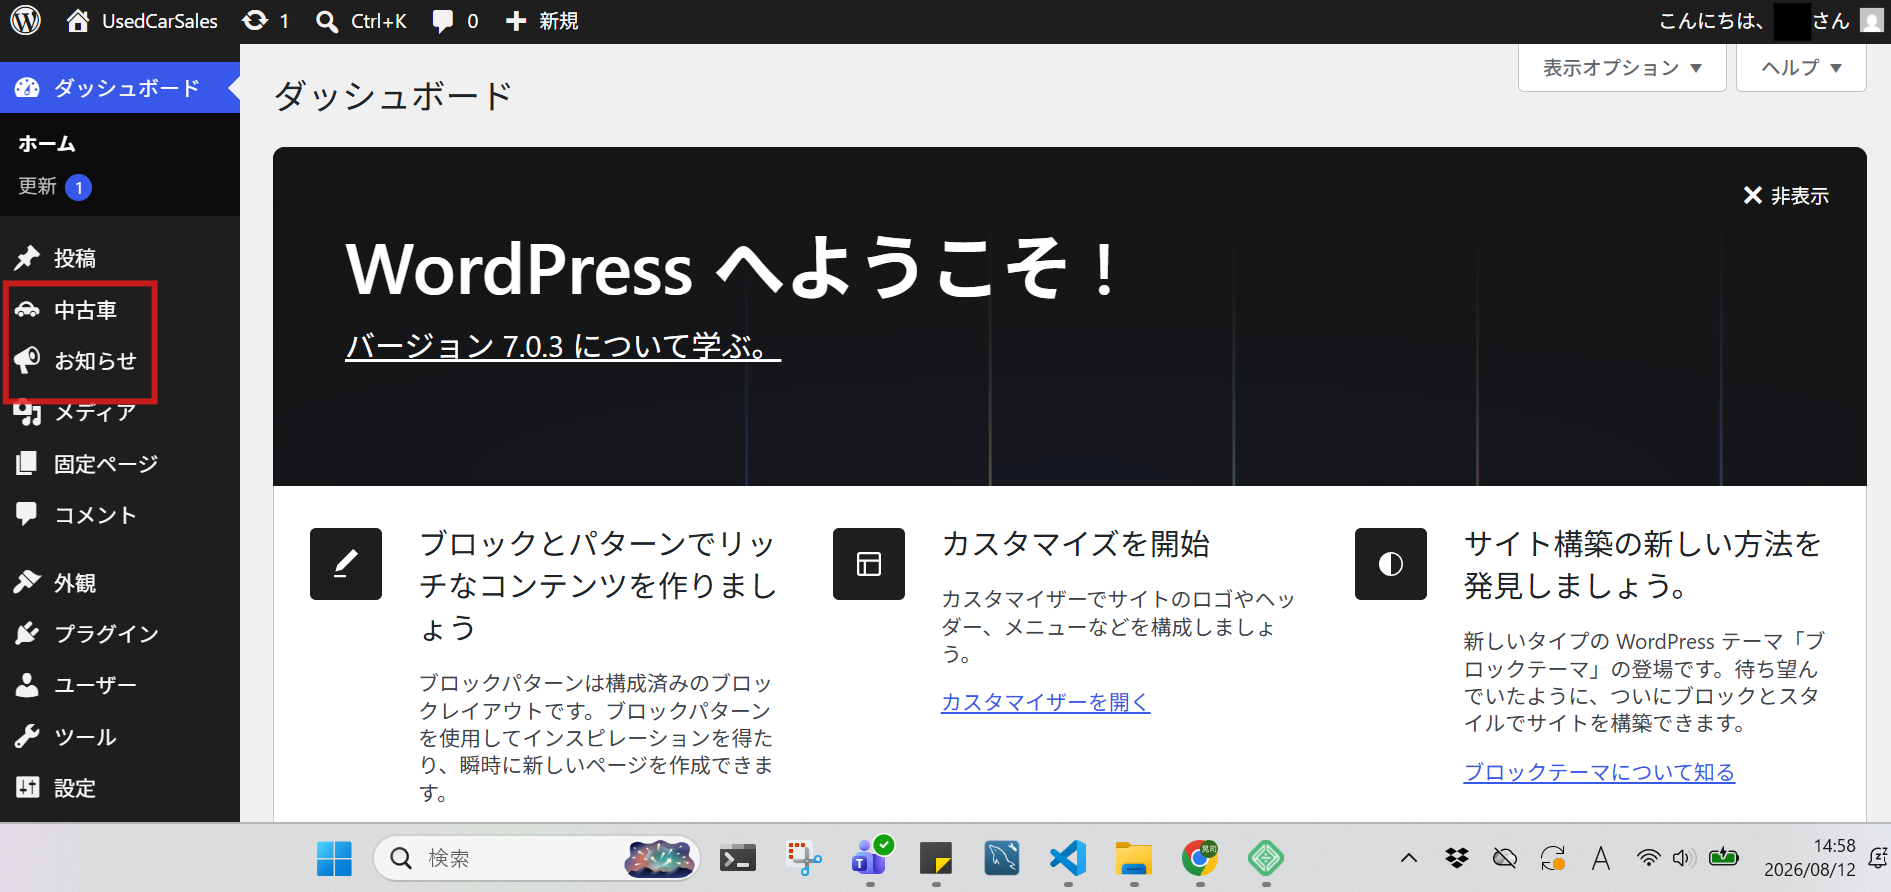Click ブロックテーマについて知る link
Image resolution: width=1891 pixels, height=892 pixels.
(1599, 772)
